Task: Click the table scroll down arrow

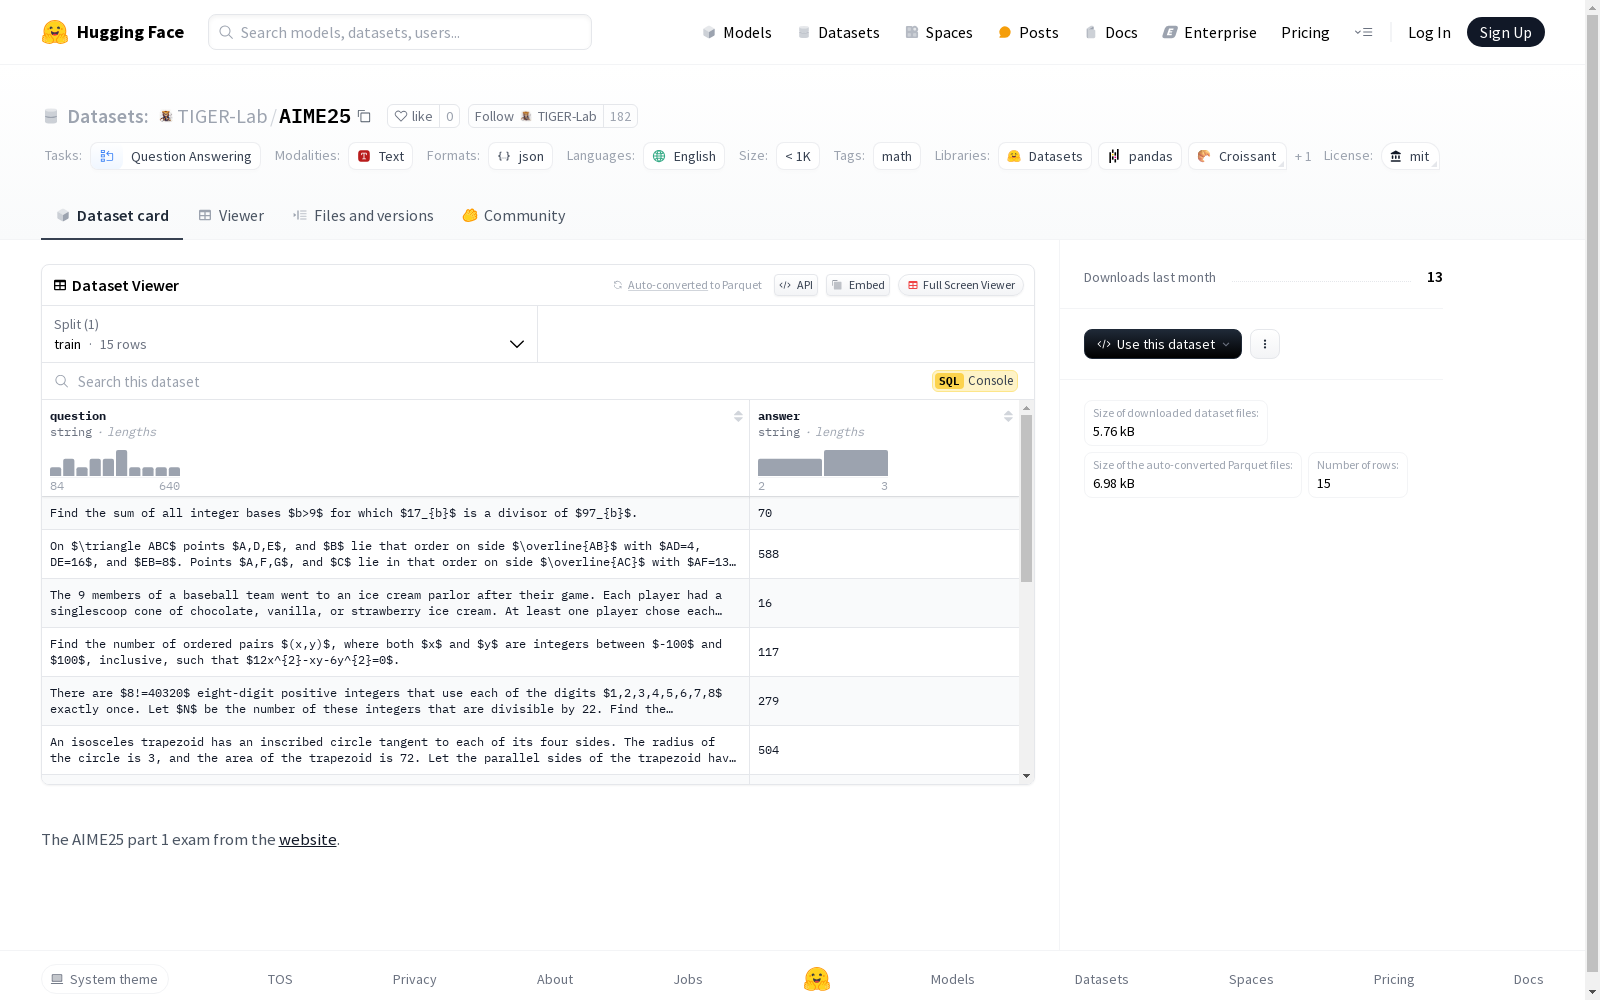Action: point(1026,776)
